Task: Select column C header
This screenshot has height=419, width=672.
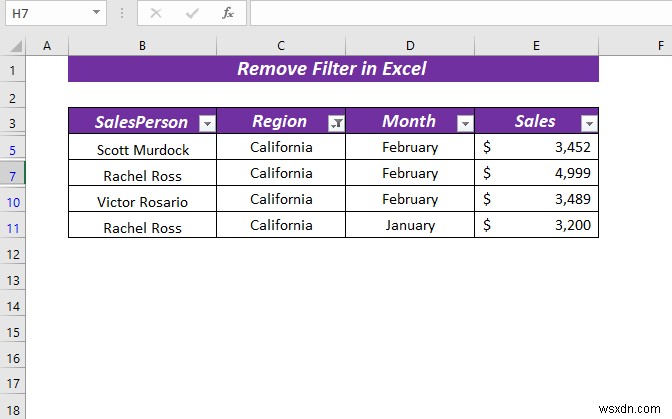Action: 281,45
